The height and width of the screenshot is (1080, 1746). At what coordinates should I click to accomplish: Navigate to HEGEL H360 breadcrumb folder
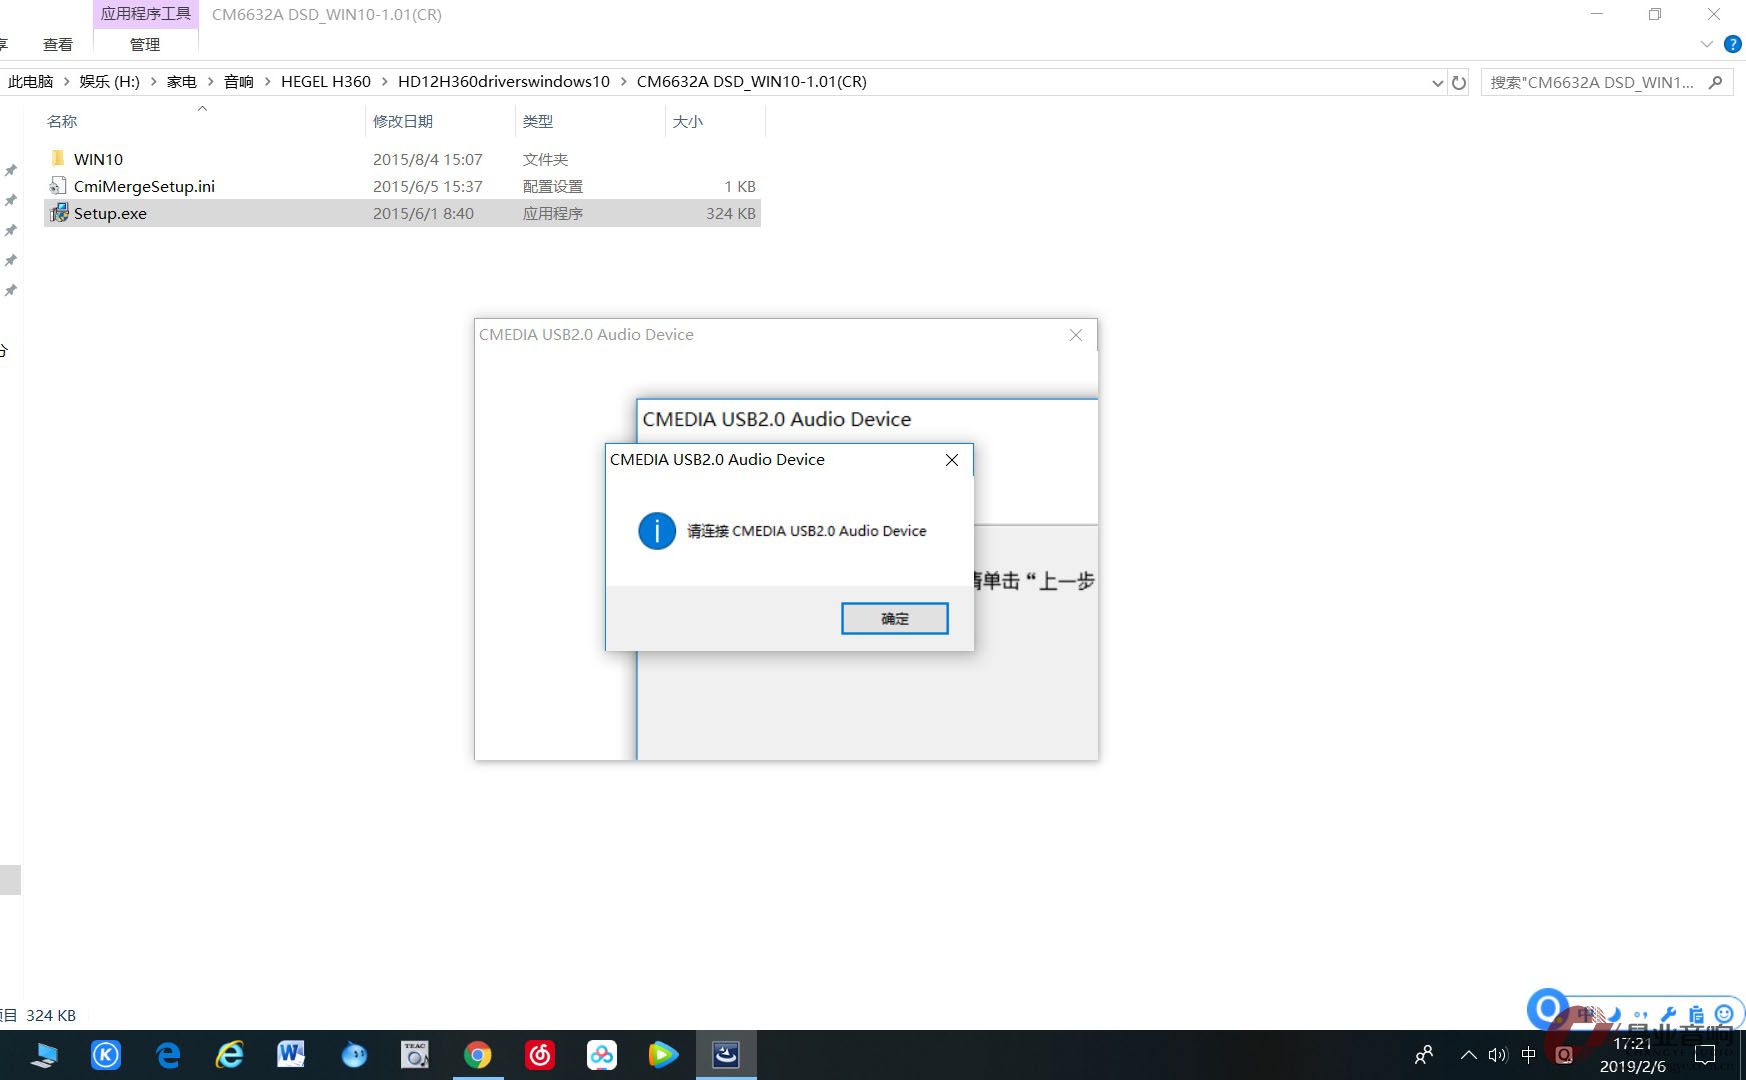click(x=326, y=82)
